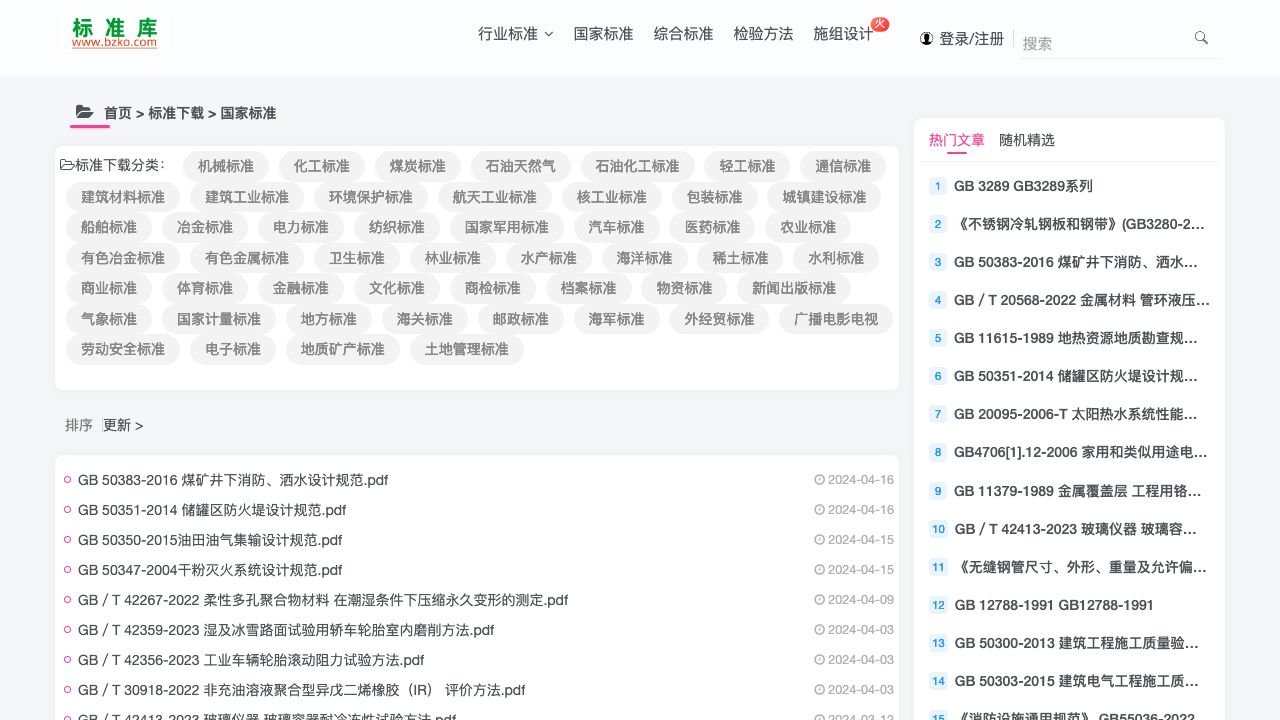Click the number 1 rank badge
This screenshot has width=1280, height=720.
point(937,186)
